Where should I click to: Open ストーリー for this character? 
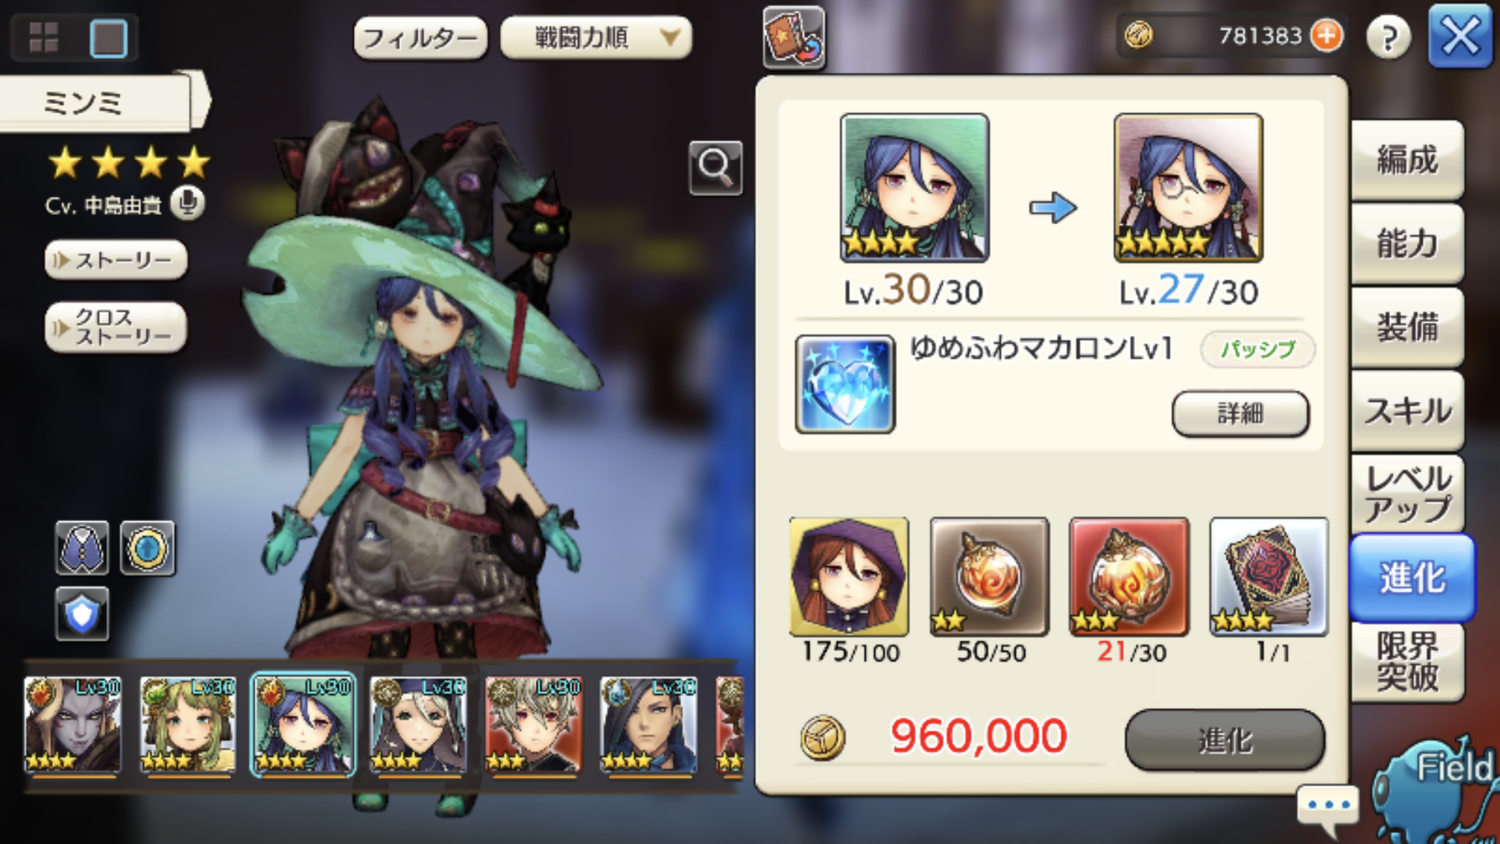pyautogui.click(x=116, y=260)
